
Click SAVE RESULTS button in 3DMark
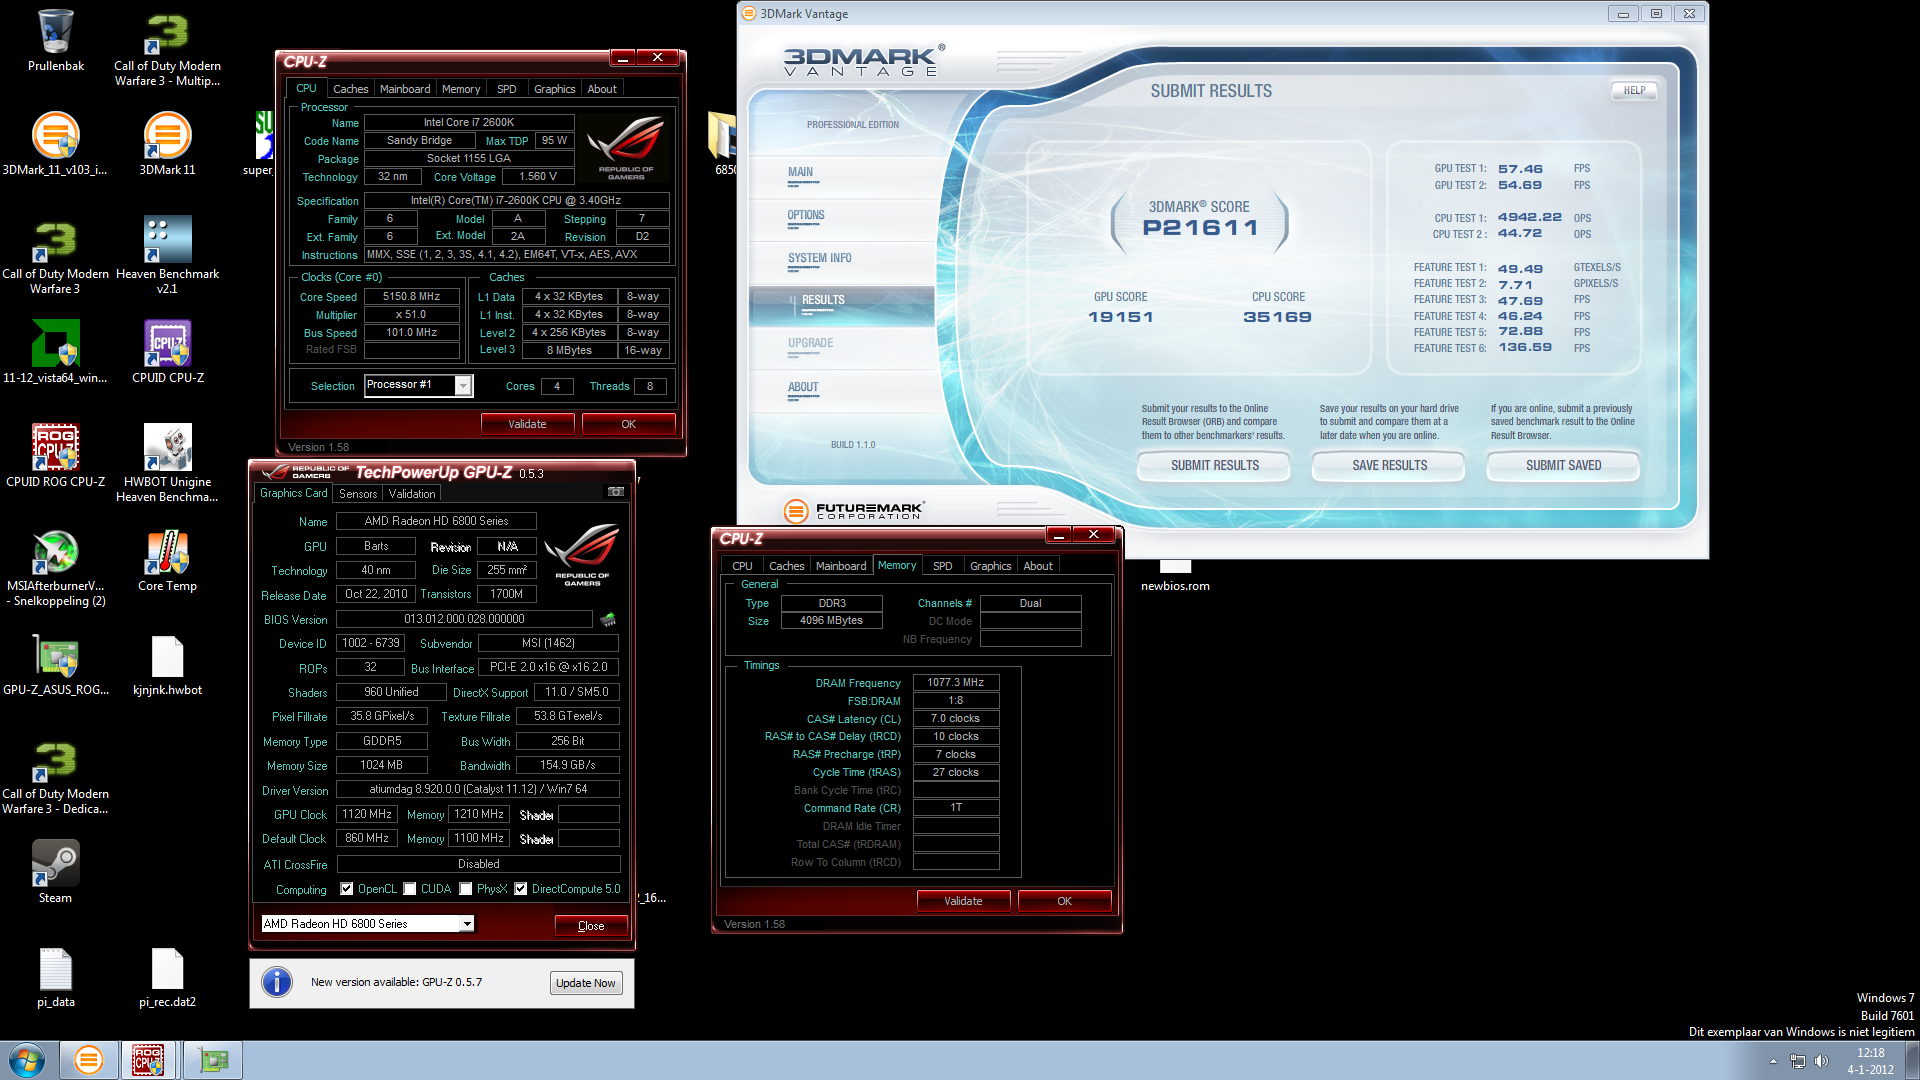click(x=1389, y=466)
